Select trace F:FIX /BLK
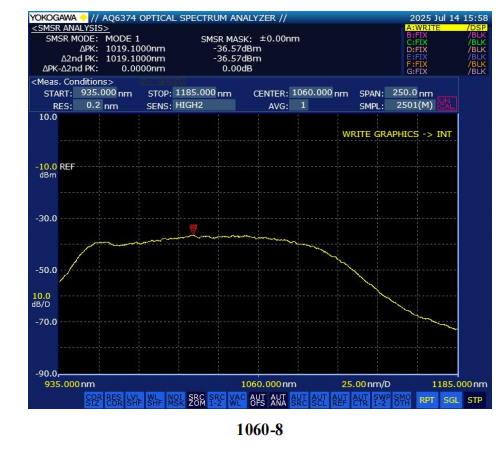The height and width of the screenshot is (456, 498). pos(446,64)
